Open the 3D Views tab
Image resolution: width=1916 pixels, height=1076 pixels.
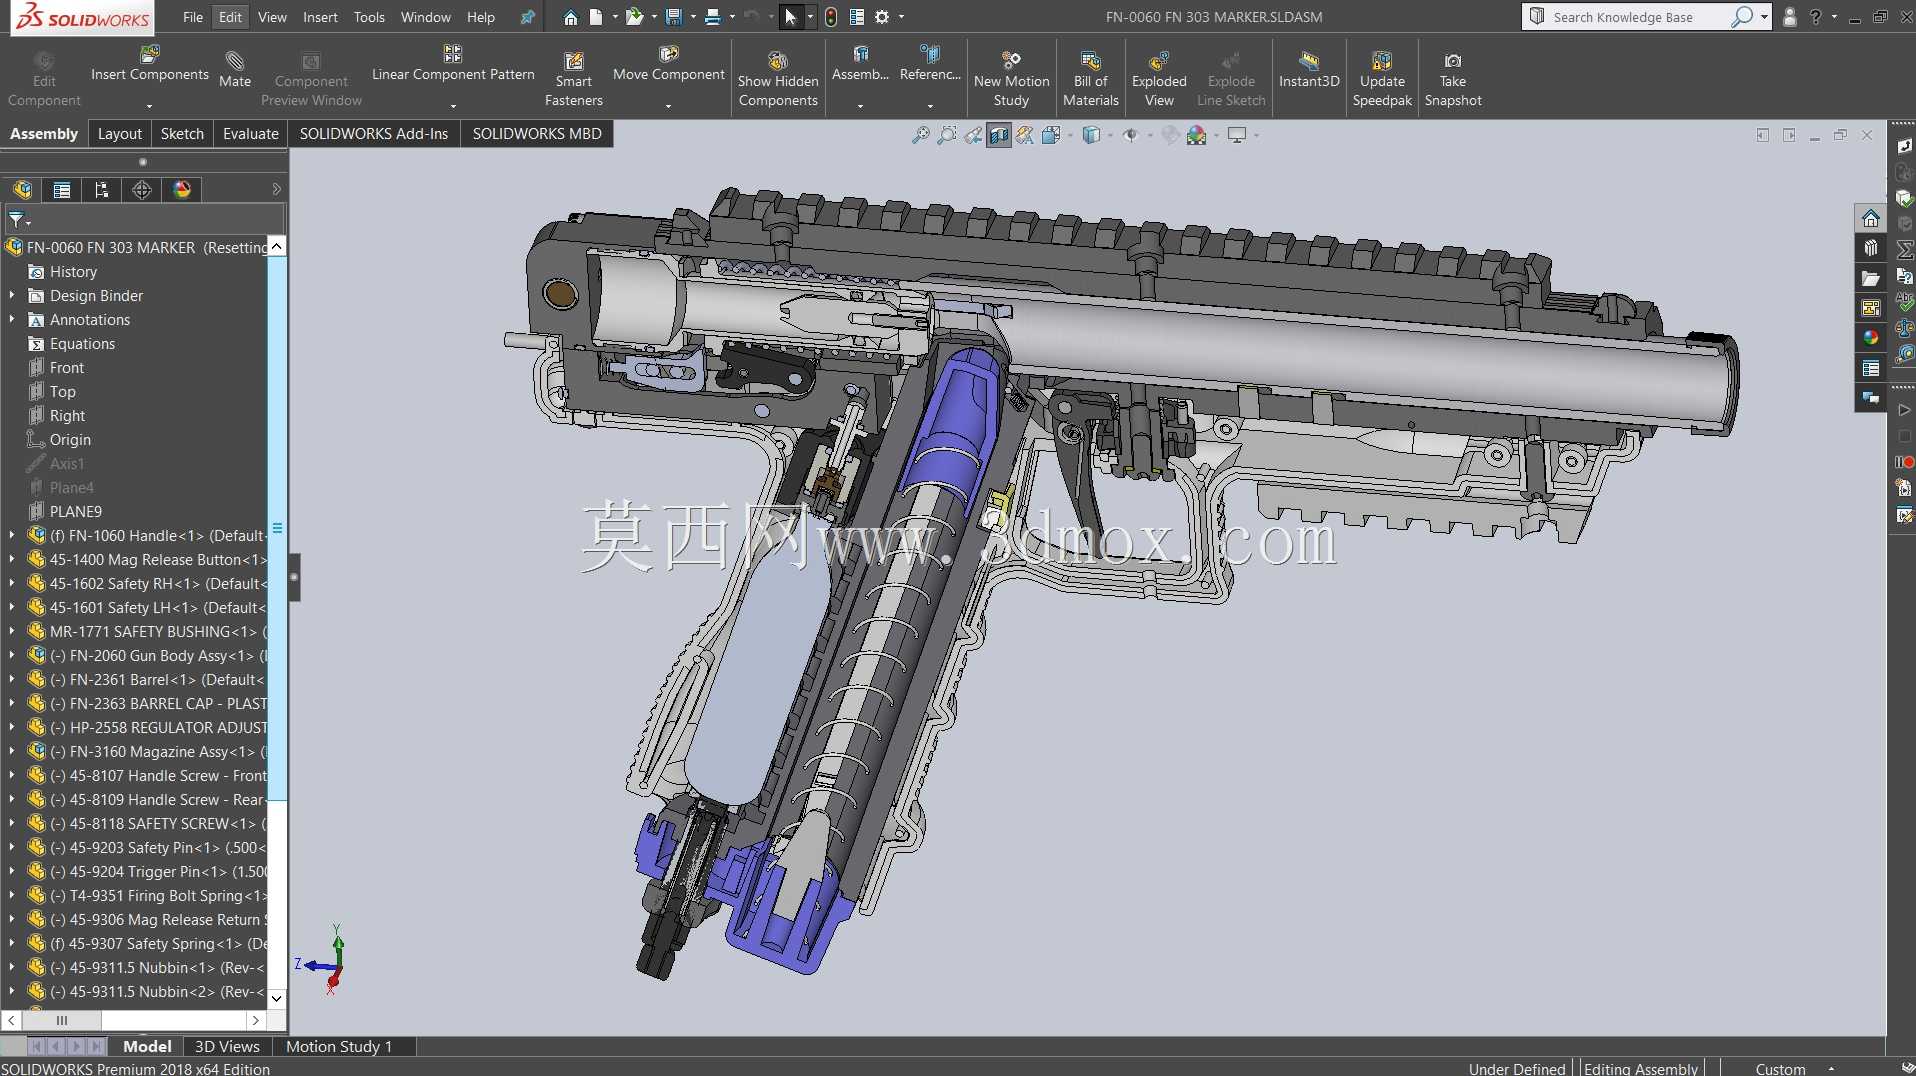pyautogui.click(x=227, y=1046)
